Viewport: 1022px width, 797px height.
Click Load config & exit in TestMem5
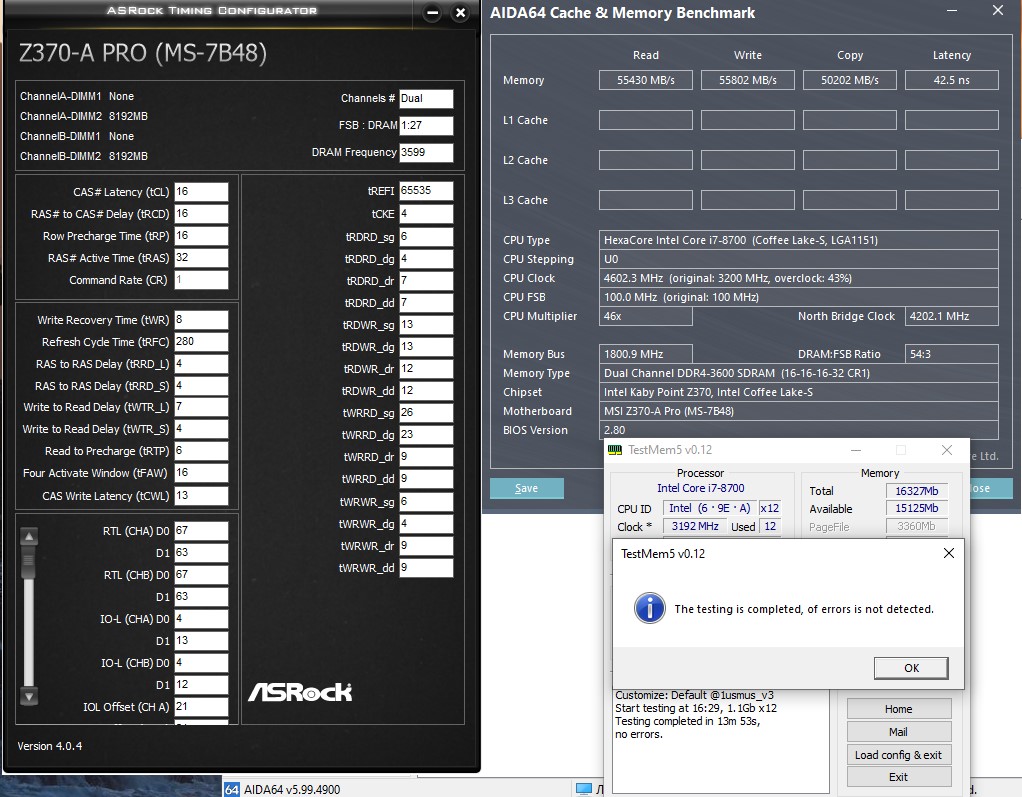point(899,755)
